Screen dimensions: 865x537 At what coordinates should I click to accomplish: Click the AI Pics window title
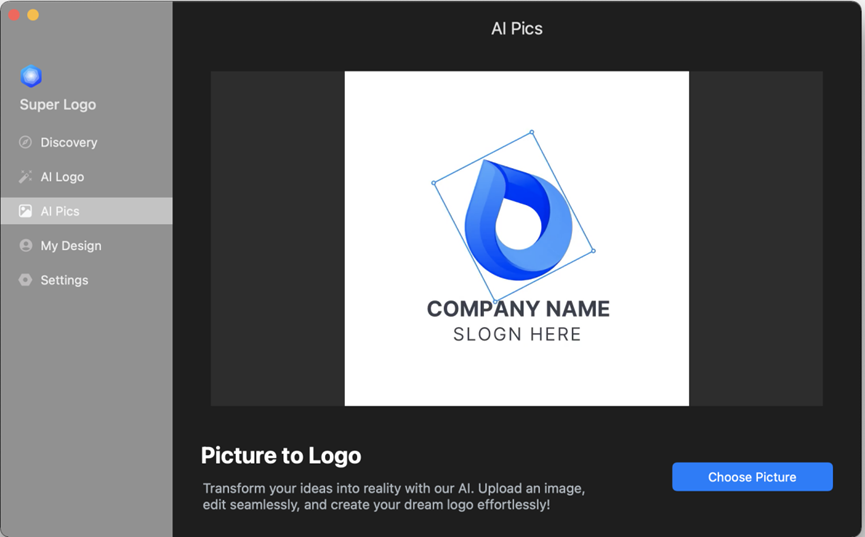517,29
